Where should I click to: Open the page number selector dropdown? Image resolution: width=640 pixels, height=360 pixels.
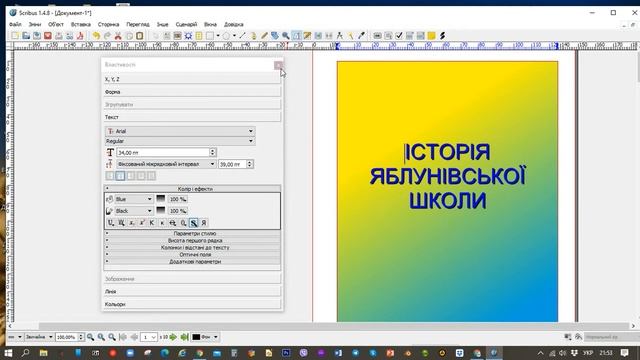(x=149, y=337)
